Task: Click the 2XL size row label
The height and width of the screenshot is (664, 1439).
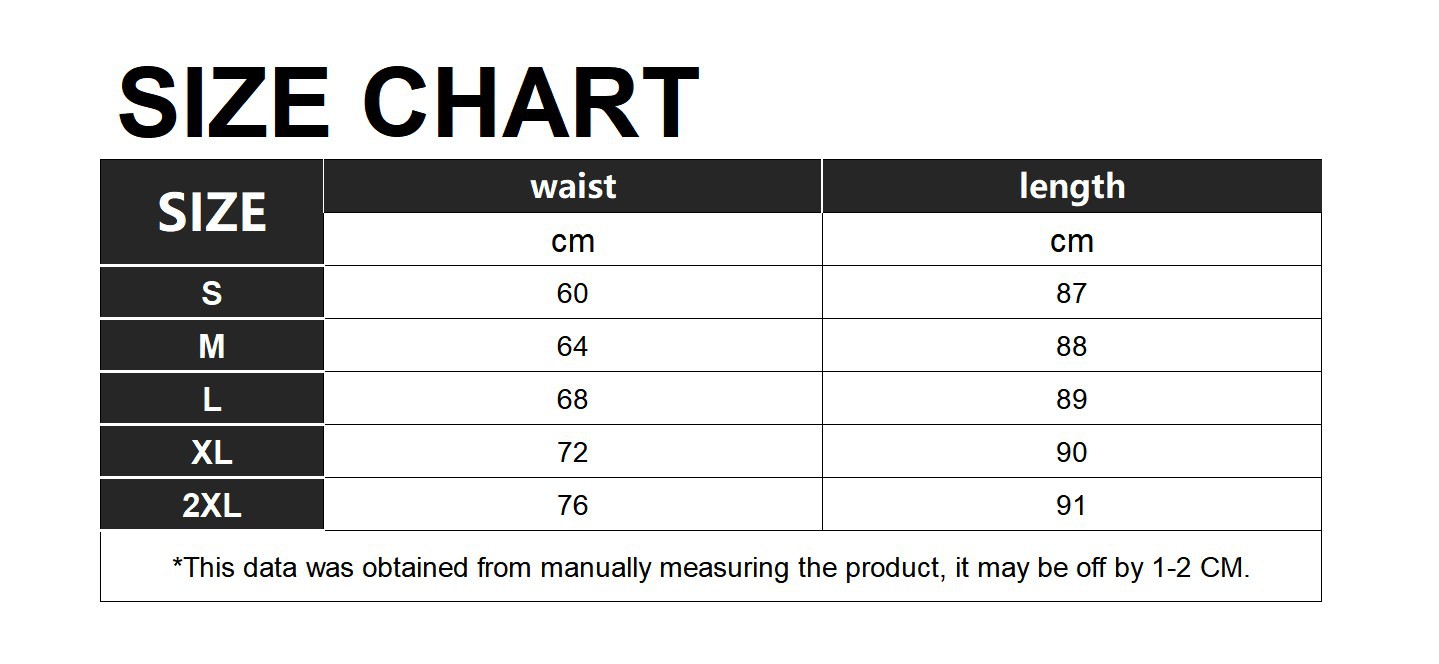Action: pos(212,505)
